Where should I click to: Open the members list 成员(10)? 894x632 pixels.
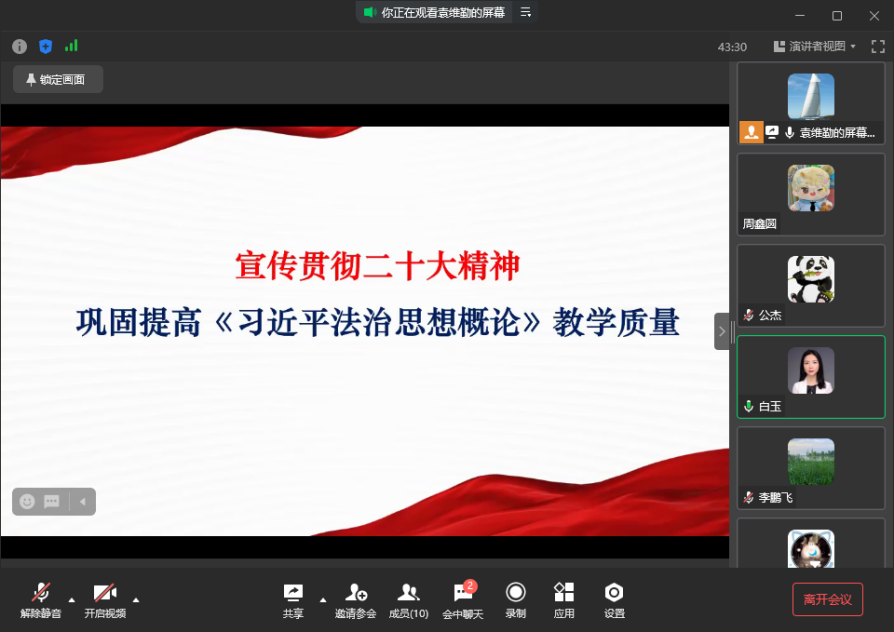(x=408, y=599)
